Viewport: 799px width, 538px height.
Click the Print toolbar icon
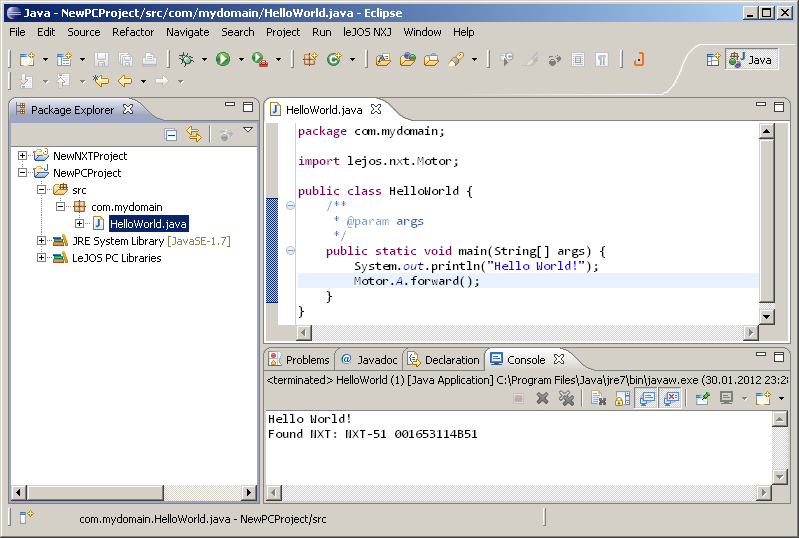(x=149, y=60)
